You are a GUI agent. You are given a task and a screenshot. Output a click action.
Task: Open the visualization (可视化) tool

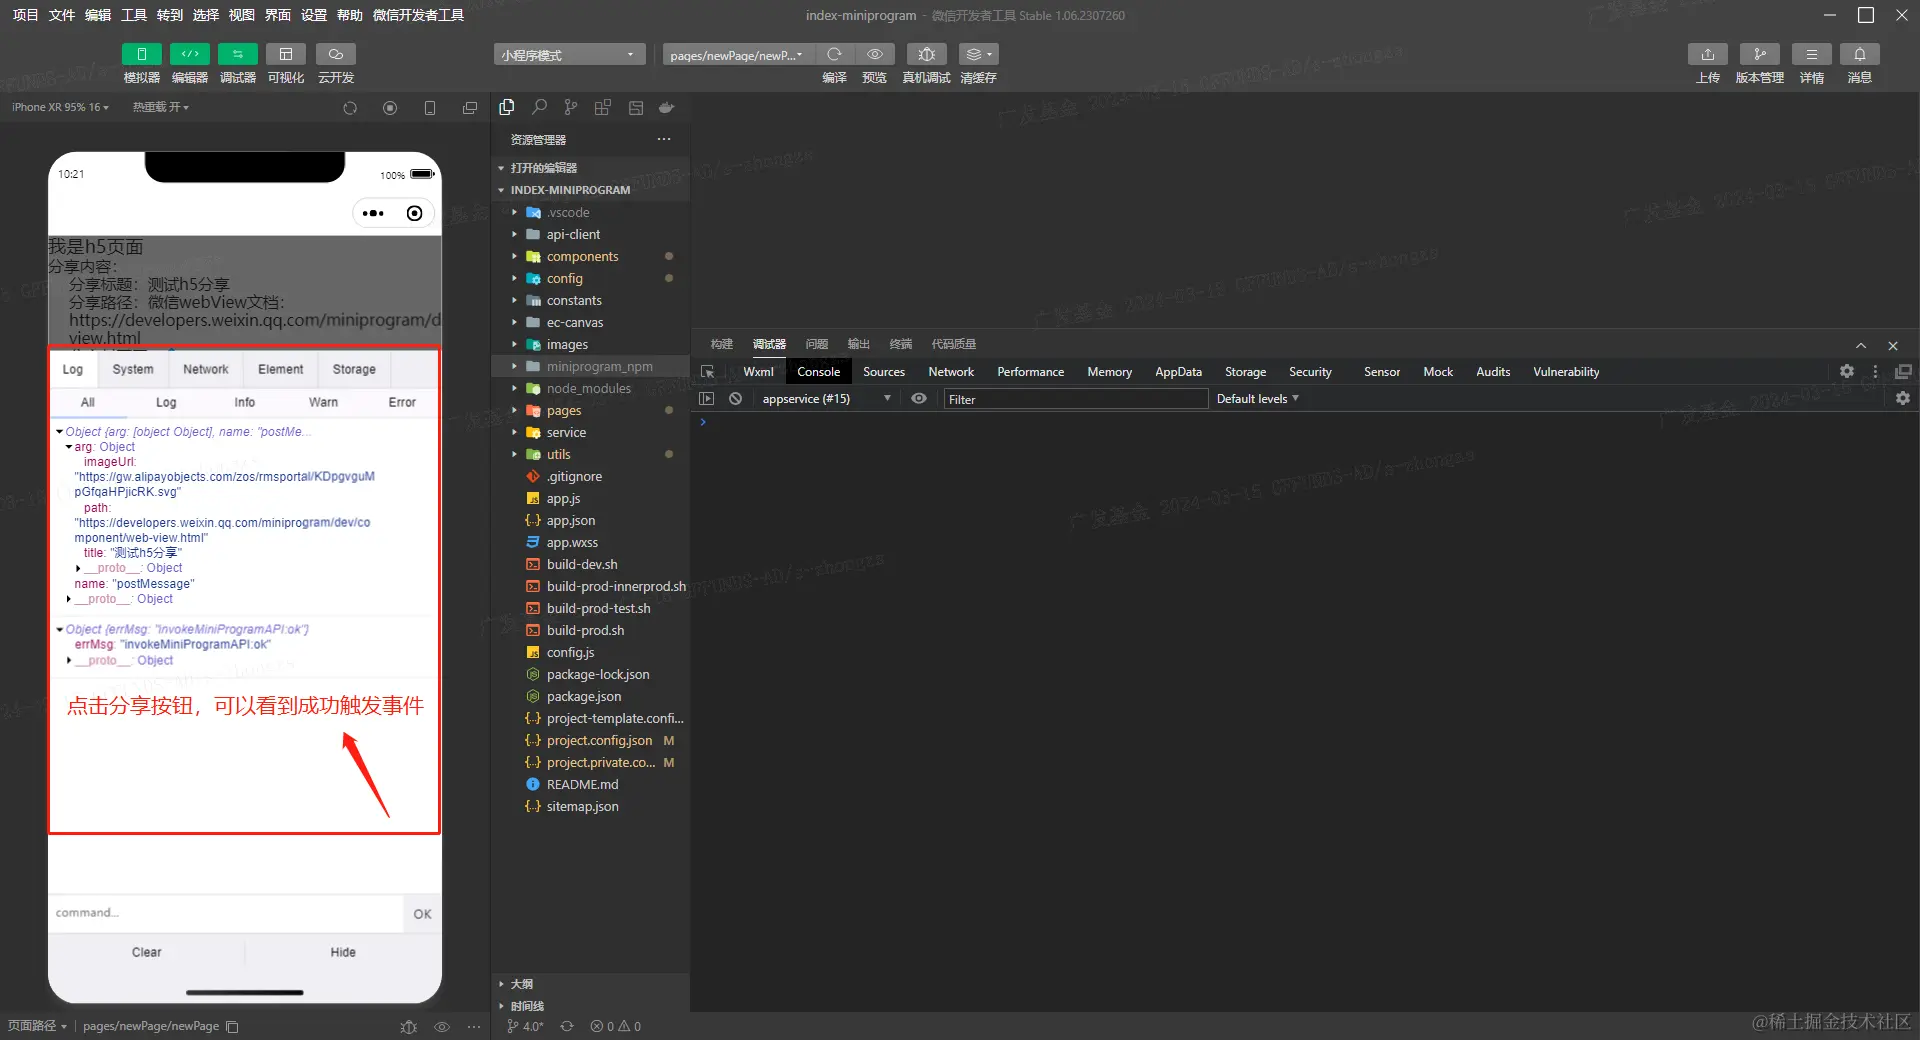pyautogui.click(x=286, y=54)
